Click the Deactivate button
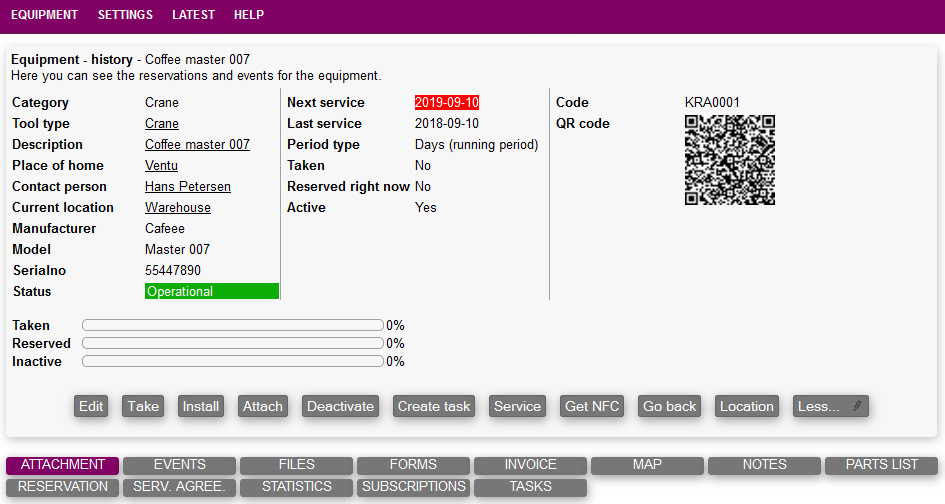The image size is (945, 504). (340, 406)
